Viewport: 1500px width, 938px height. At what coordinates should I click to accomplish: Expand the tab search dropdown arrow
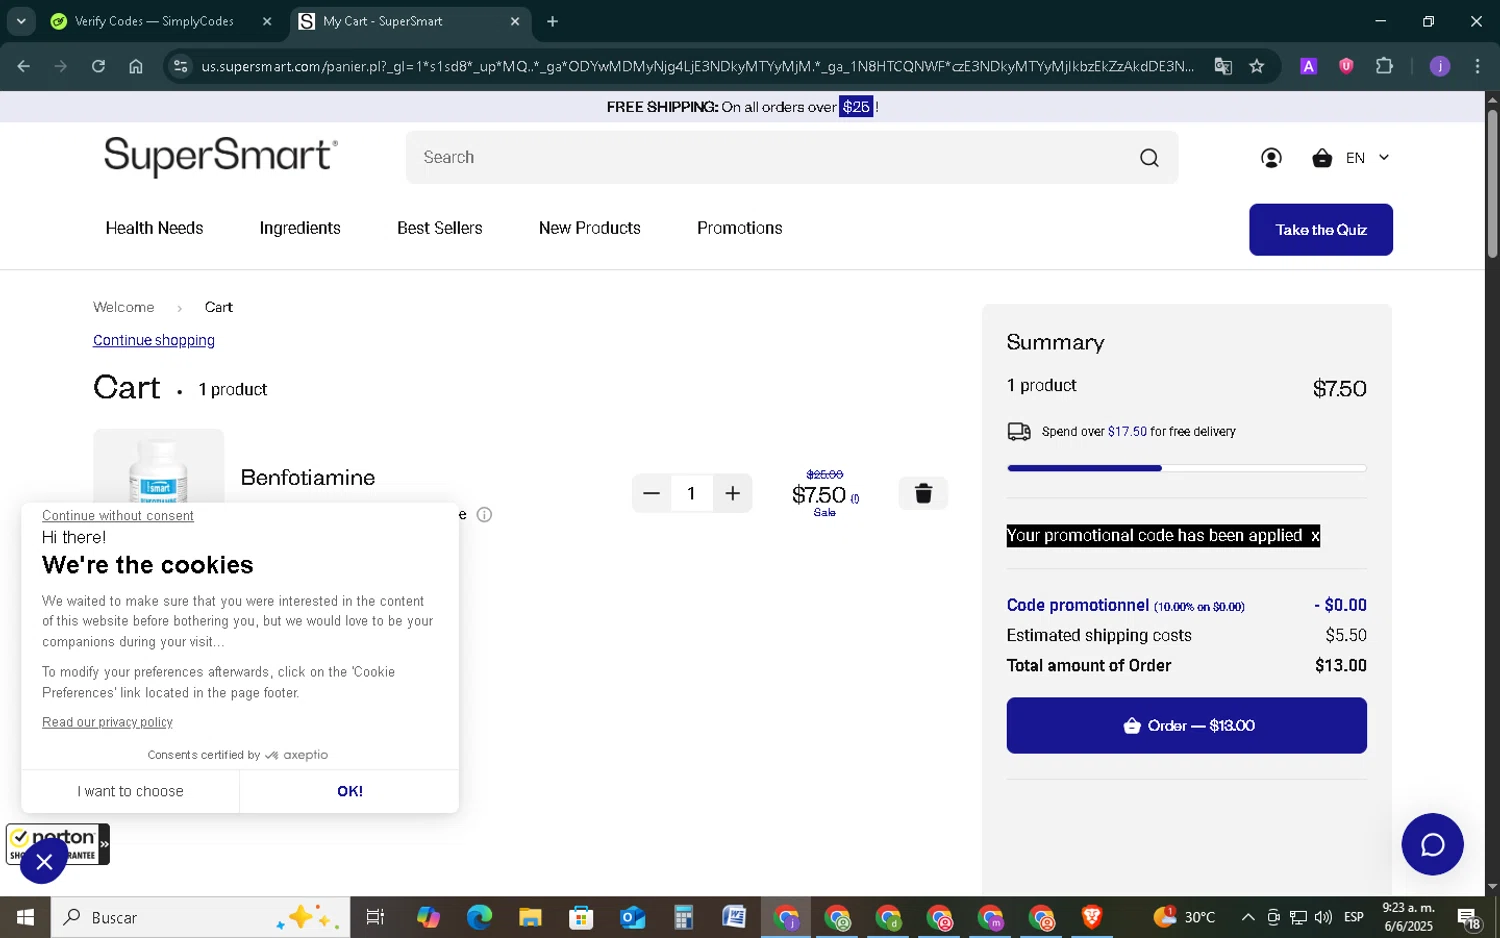point(21,21)
